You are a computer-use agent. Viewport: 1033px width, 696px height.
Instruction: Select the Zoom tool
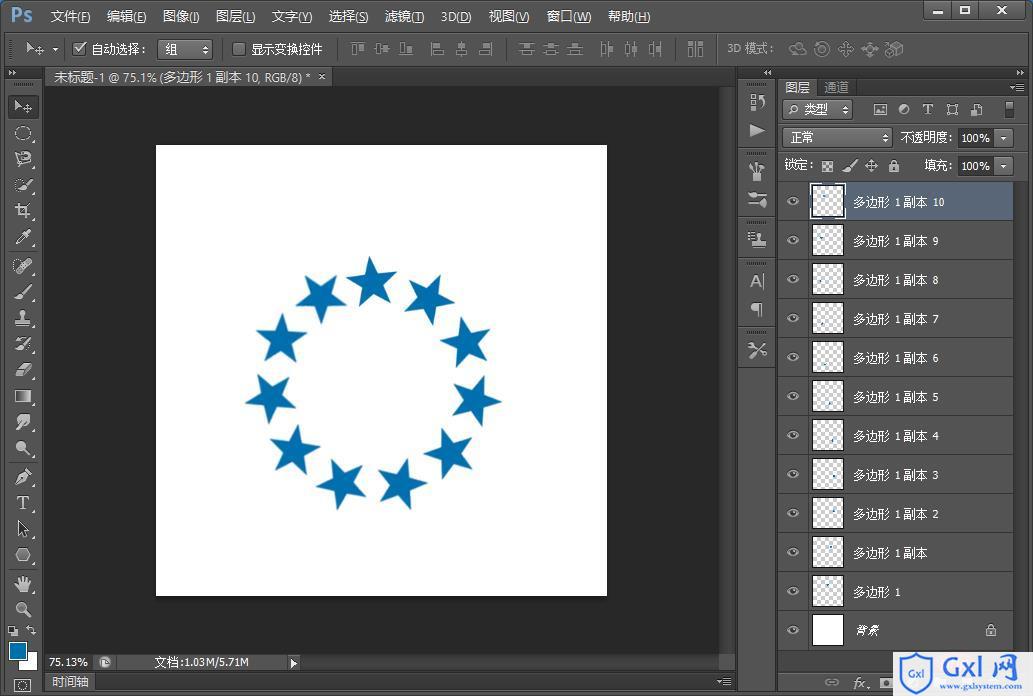(23, 610)
